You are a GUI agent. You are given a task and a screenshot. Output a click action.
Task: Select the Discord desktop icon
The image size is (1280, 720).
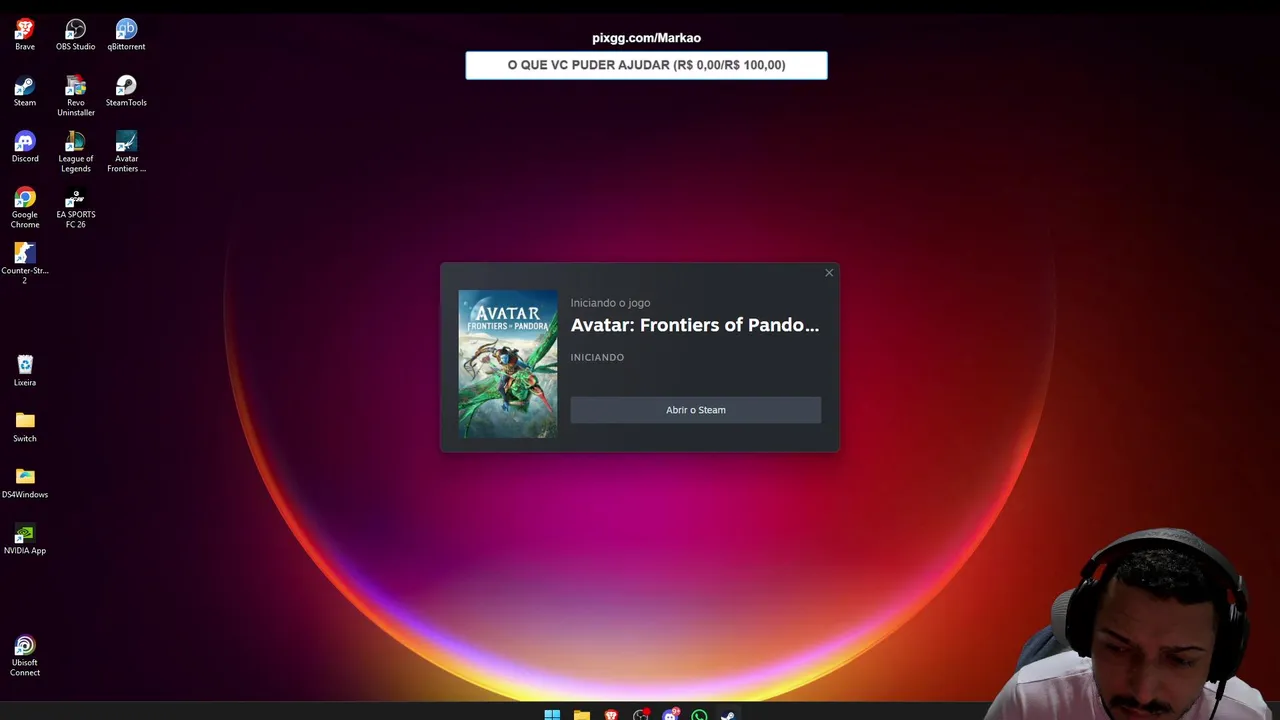25,147
